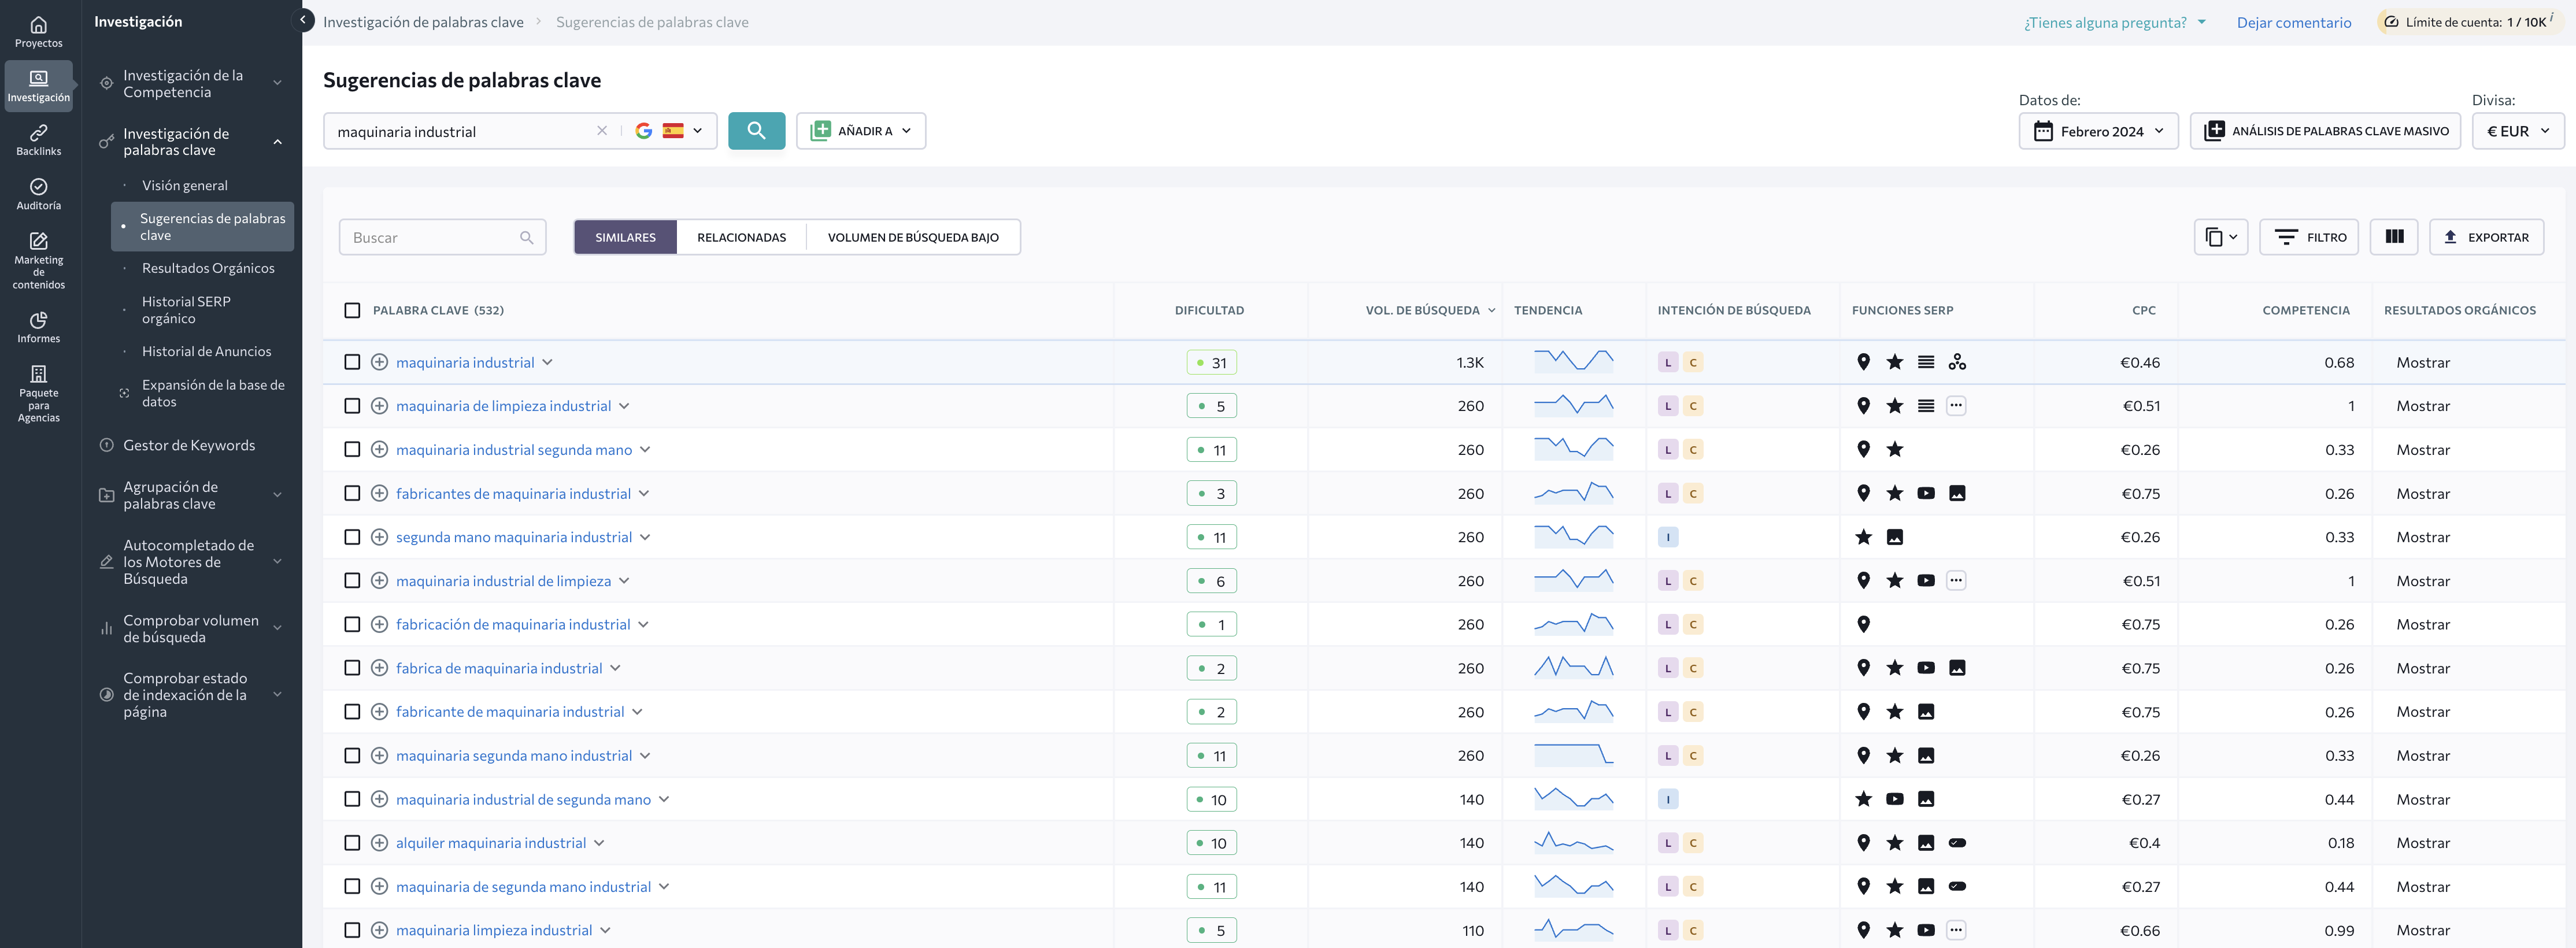This screenshot has height=948, width=2576.
Task: Add maquinaria industrial keyword plus icon
Action: click(379, 362)
